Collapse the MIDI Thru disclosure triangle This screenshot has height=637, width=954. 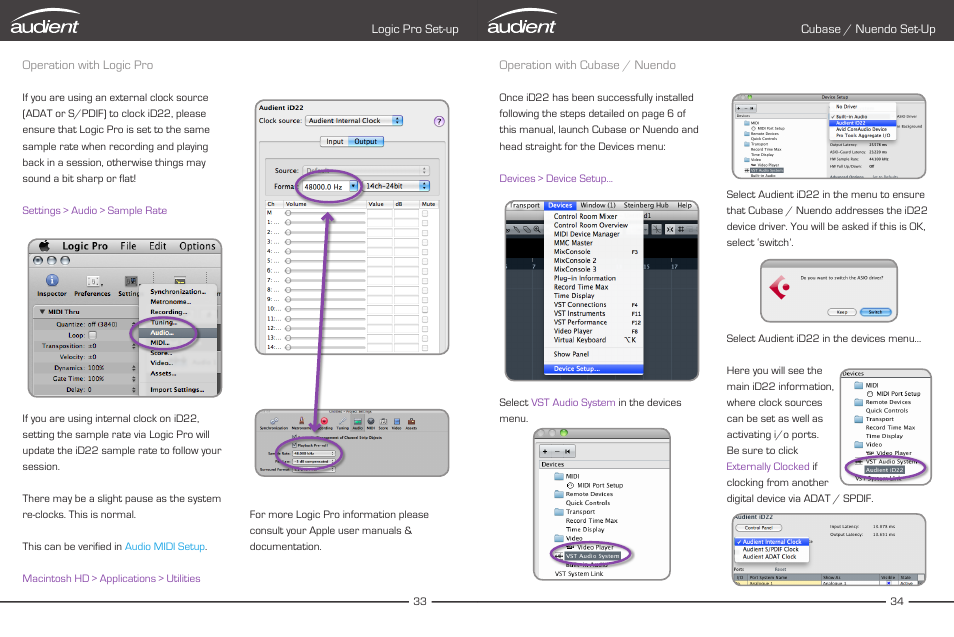pos(42,312)
